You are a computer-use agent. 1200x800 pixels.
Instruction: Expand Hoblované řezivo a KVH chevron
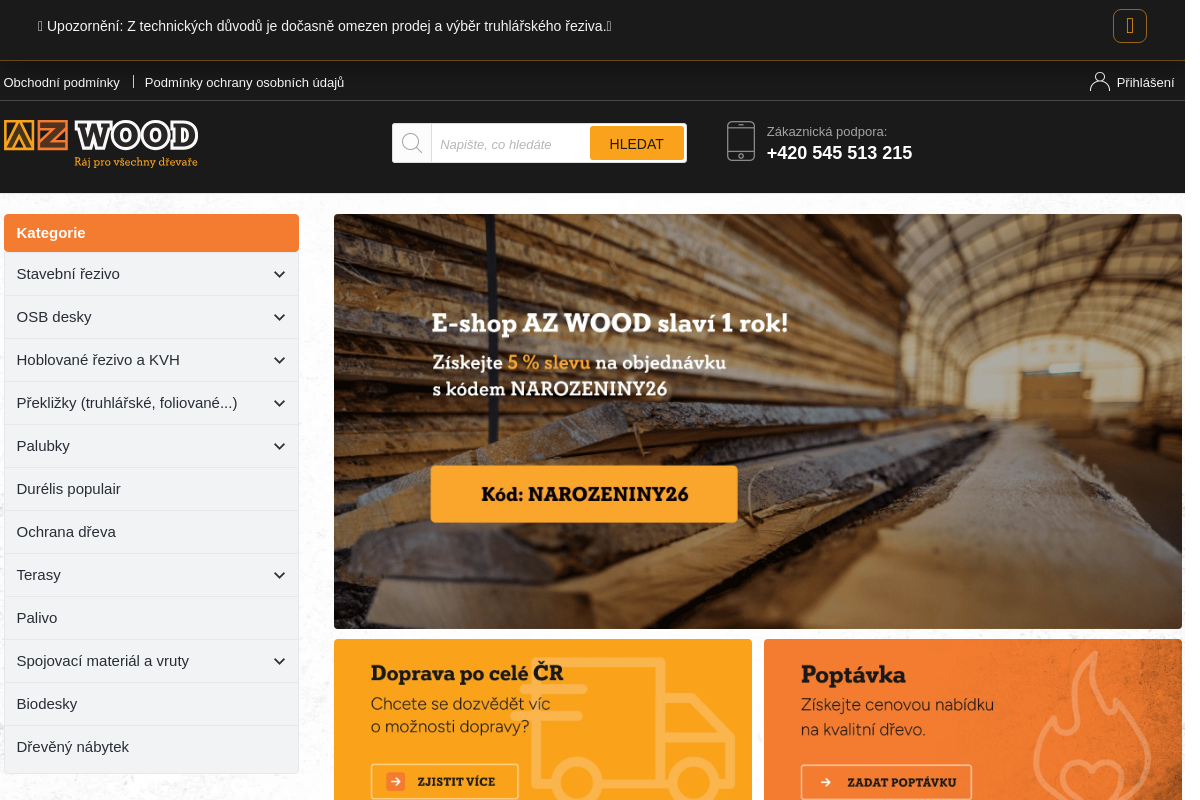279,360
